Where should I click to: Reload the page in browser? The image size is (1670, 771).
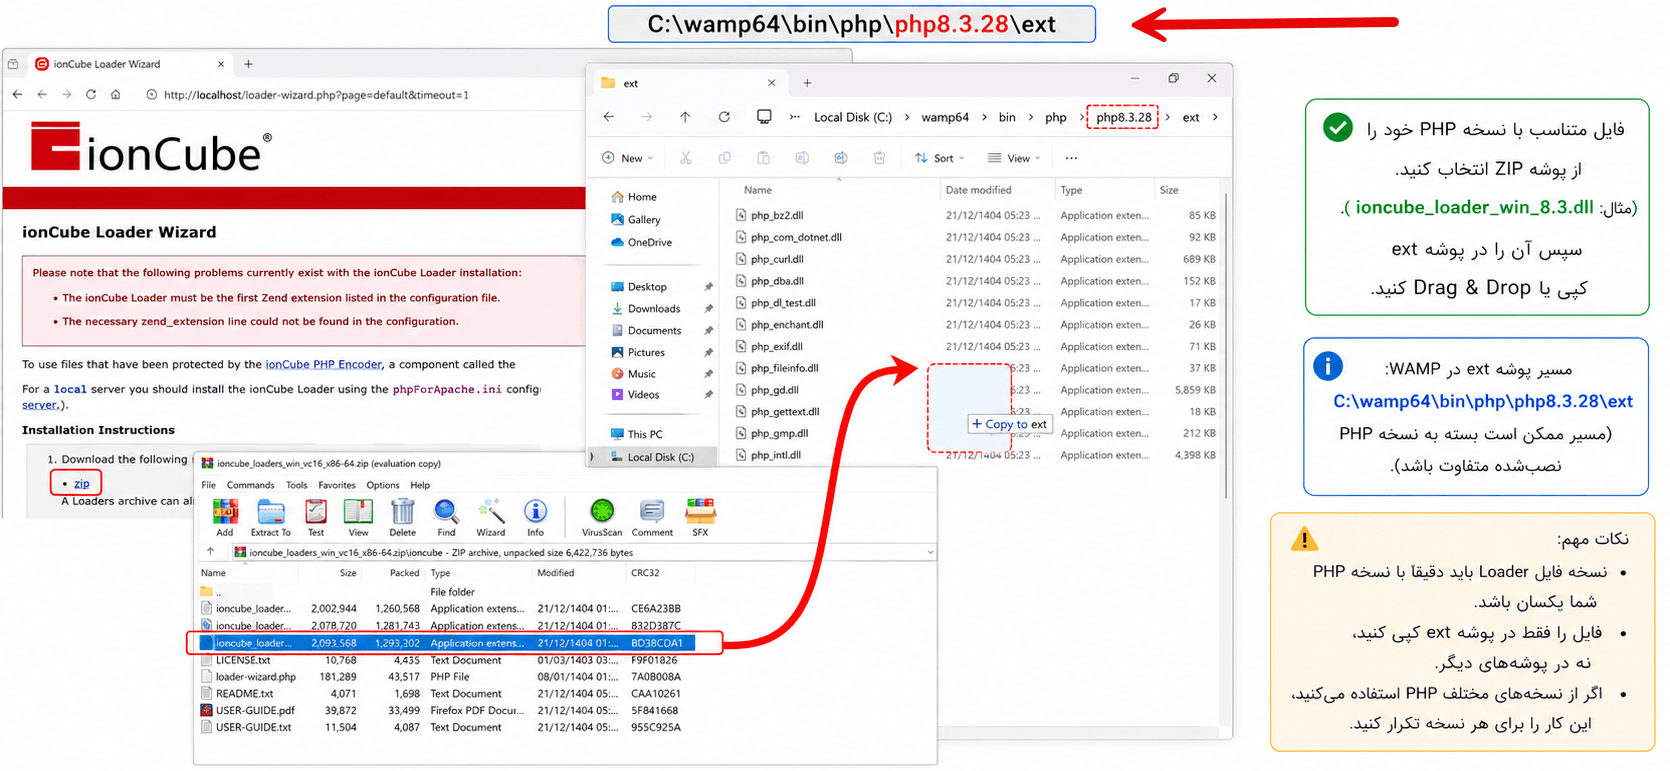point(91,94)
